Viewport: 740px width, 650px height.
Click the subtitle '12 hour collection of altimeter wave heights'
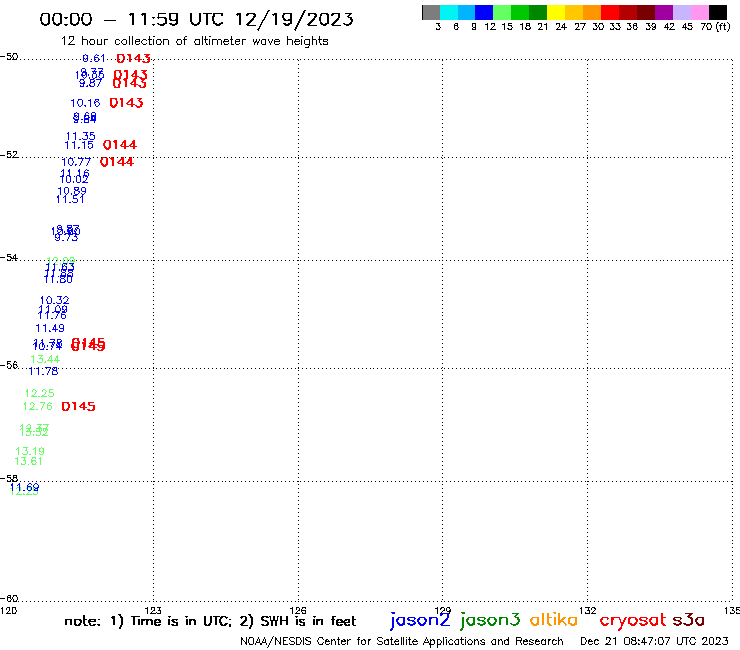coord(194,41)
